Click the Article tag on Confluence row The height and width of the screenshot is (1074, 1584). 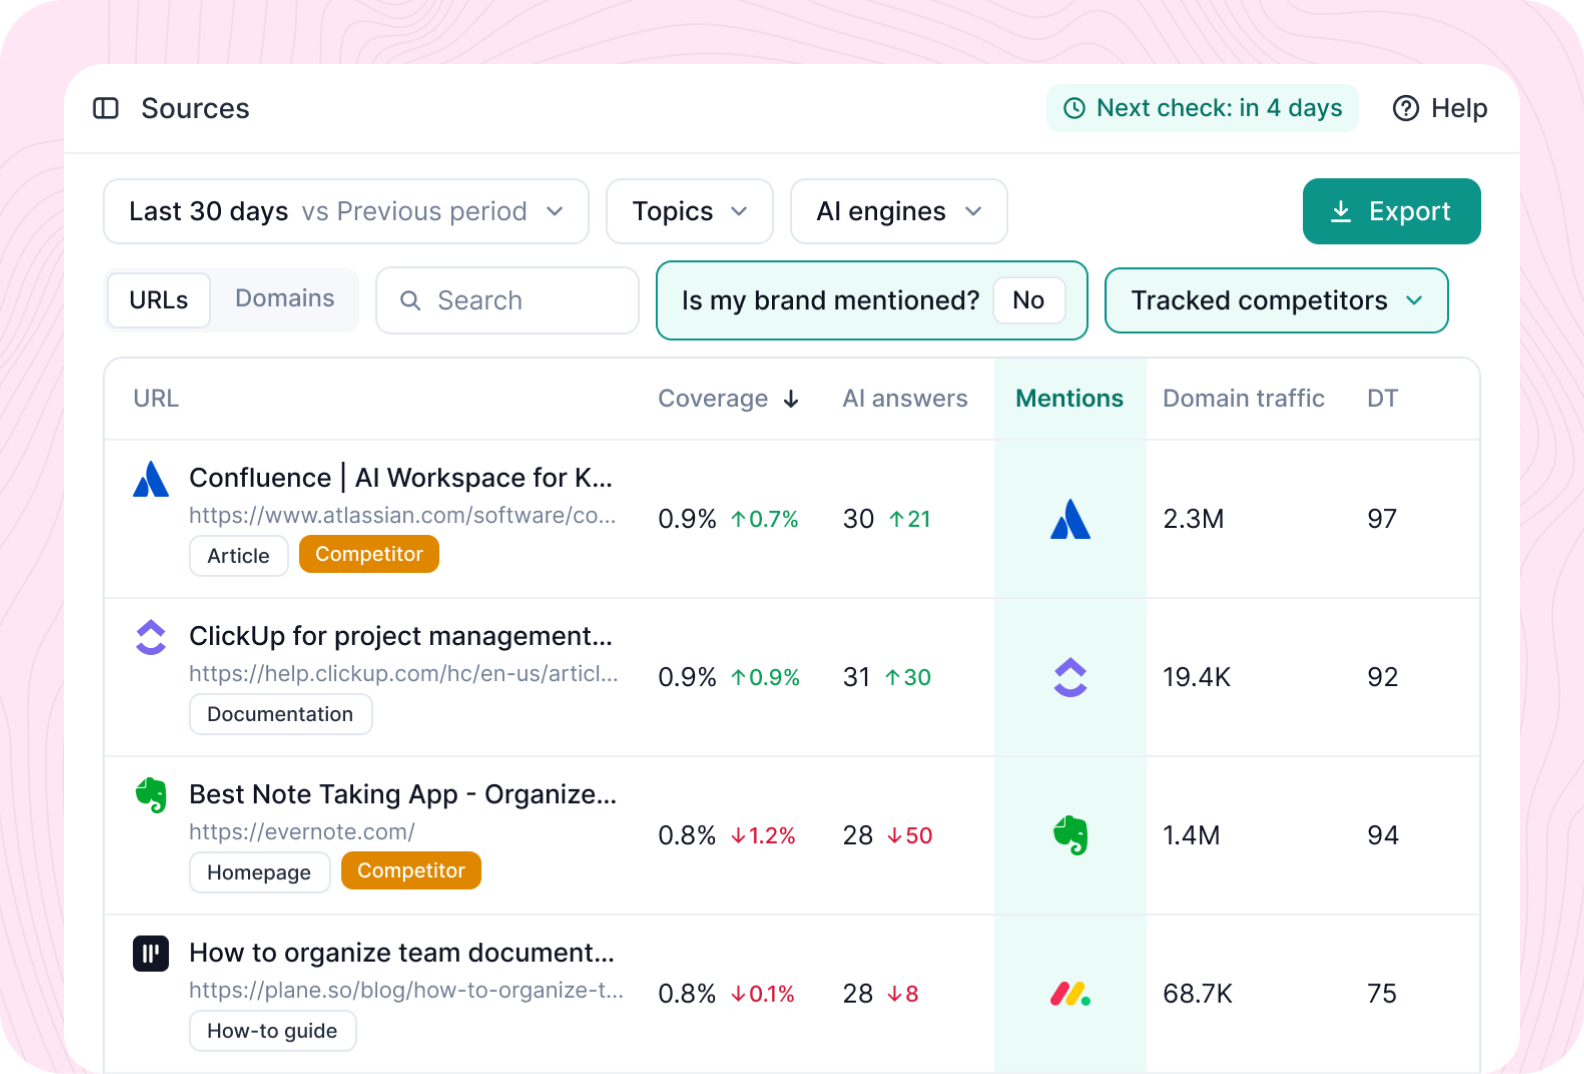[x=239, y=556]
